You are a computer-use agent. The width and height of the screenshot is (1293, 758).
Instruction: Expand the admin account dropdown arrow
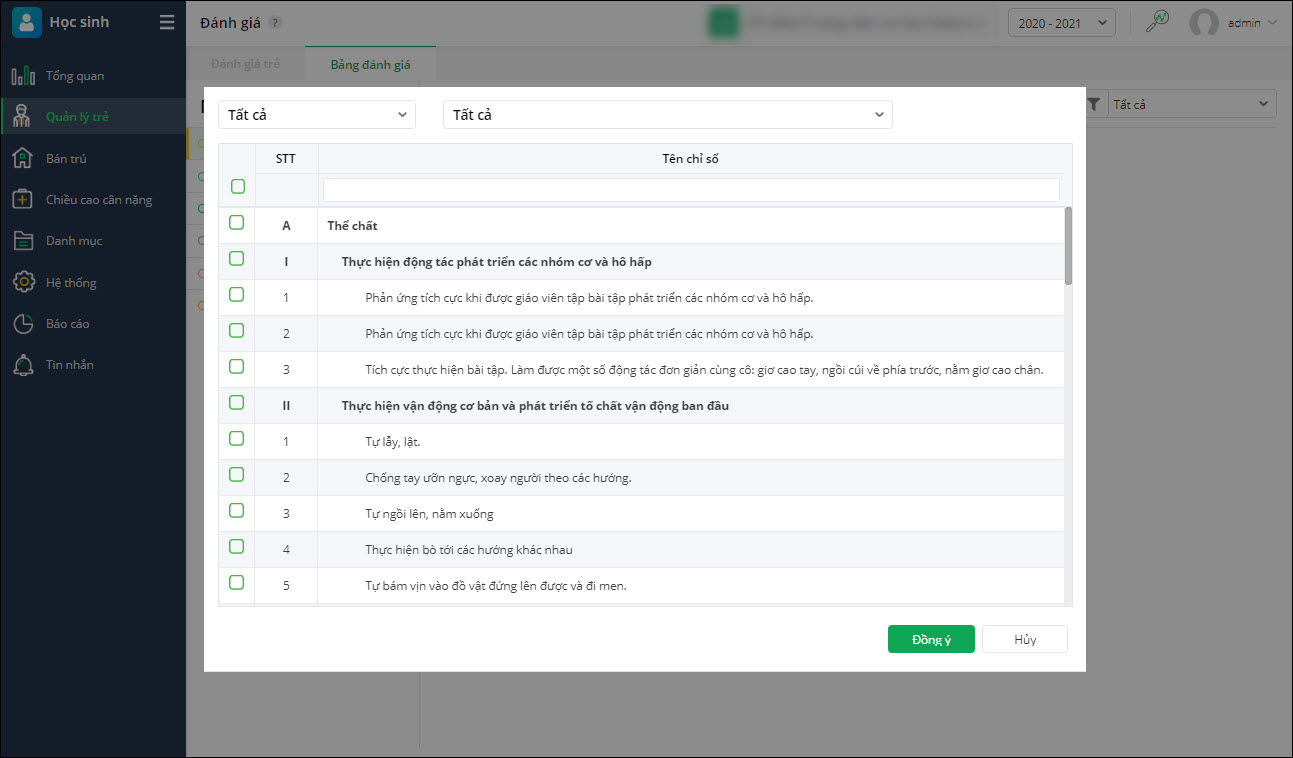1272,23
